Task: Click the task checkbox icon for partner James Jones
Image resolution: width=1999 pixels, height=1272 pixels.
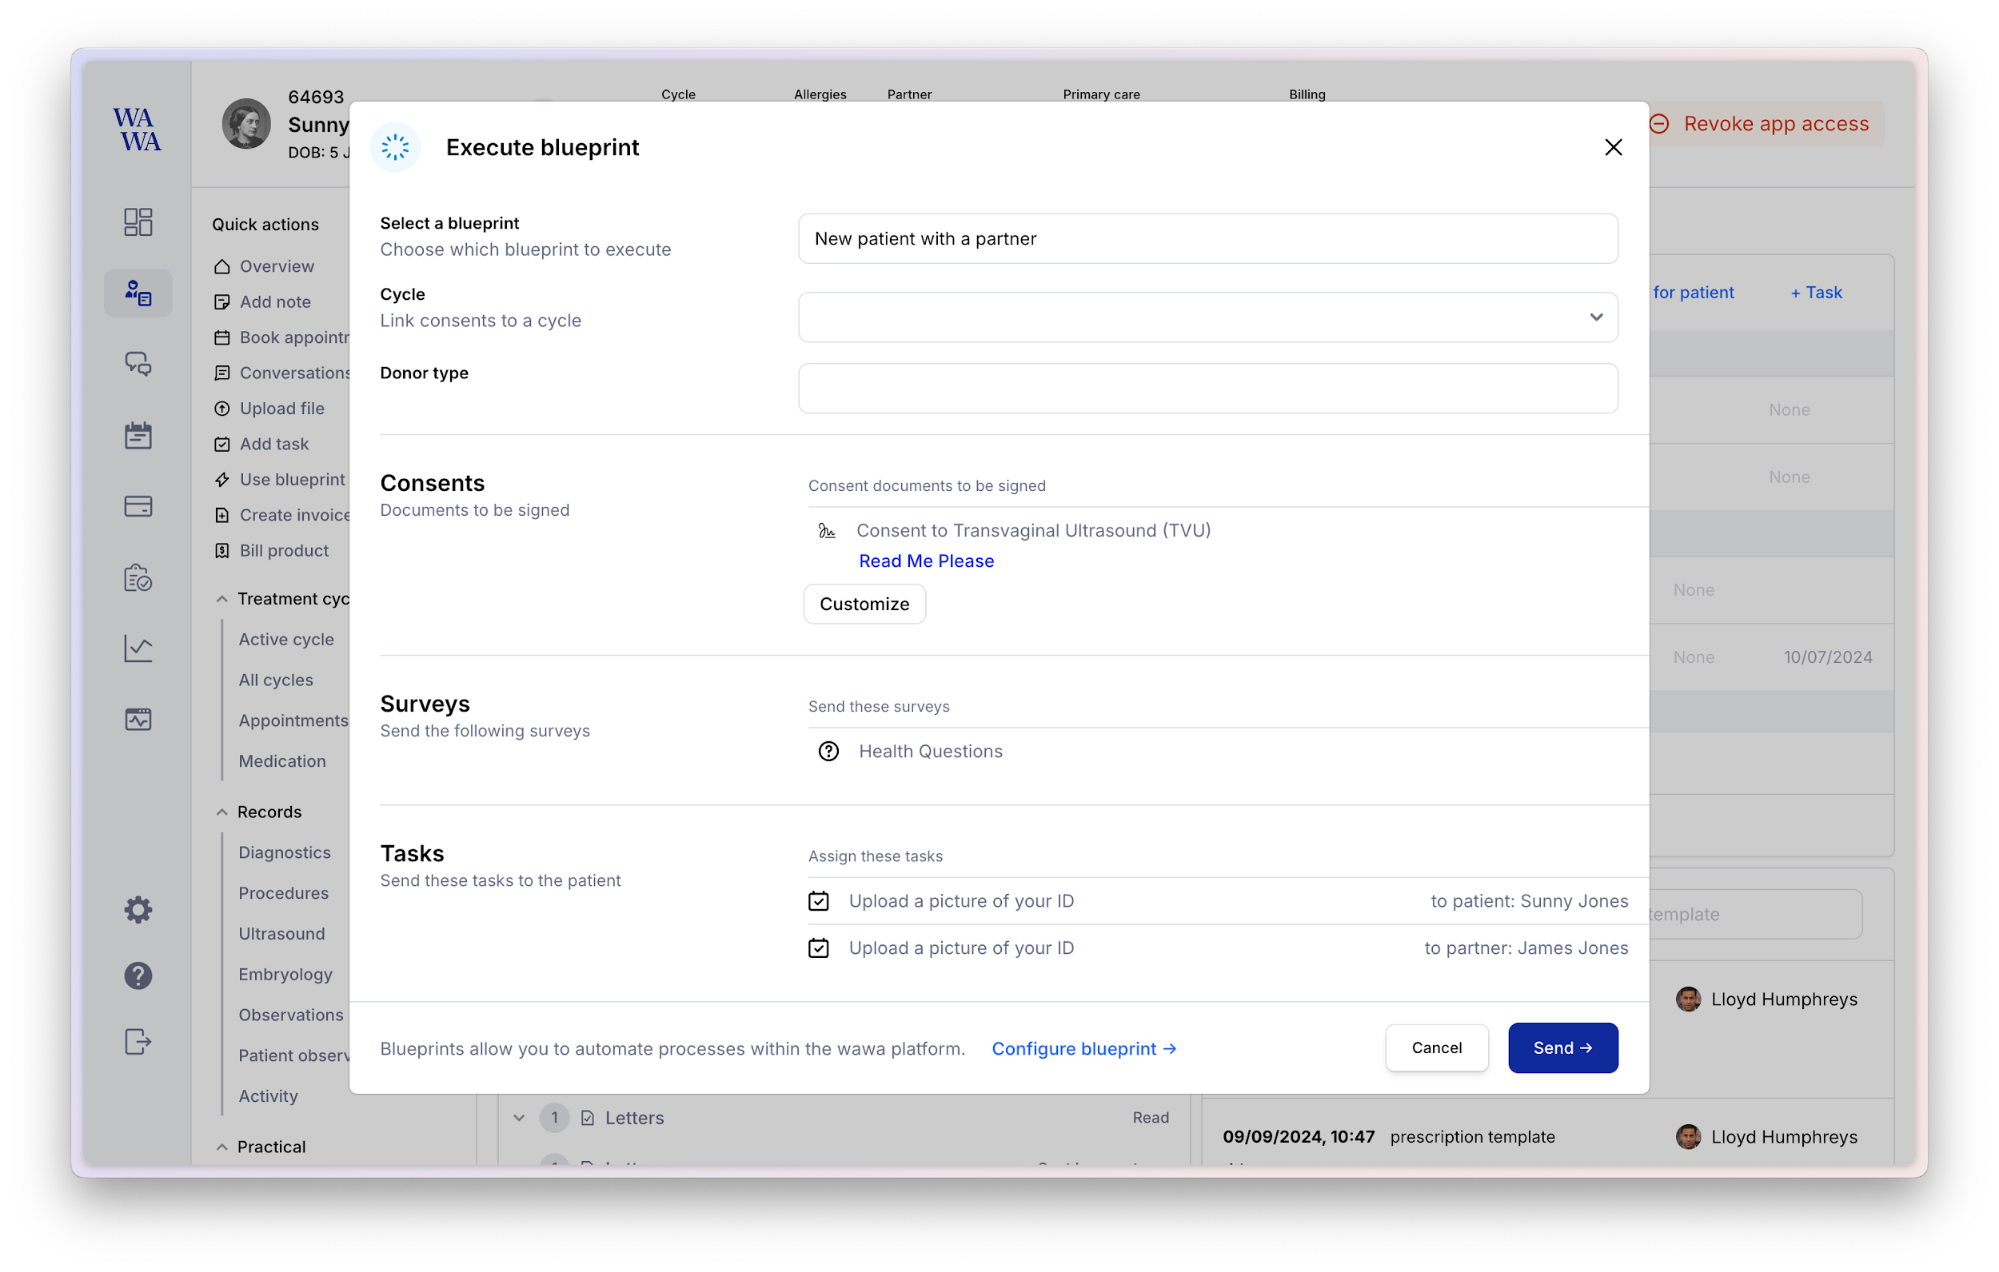Action: point(818,948)
